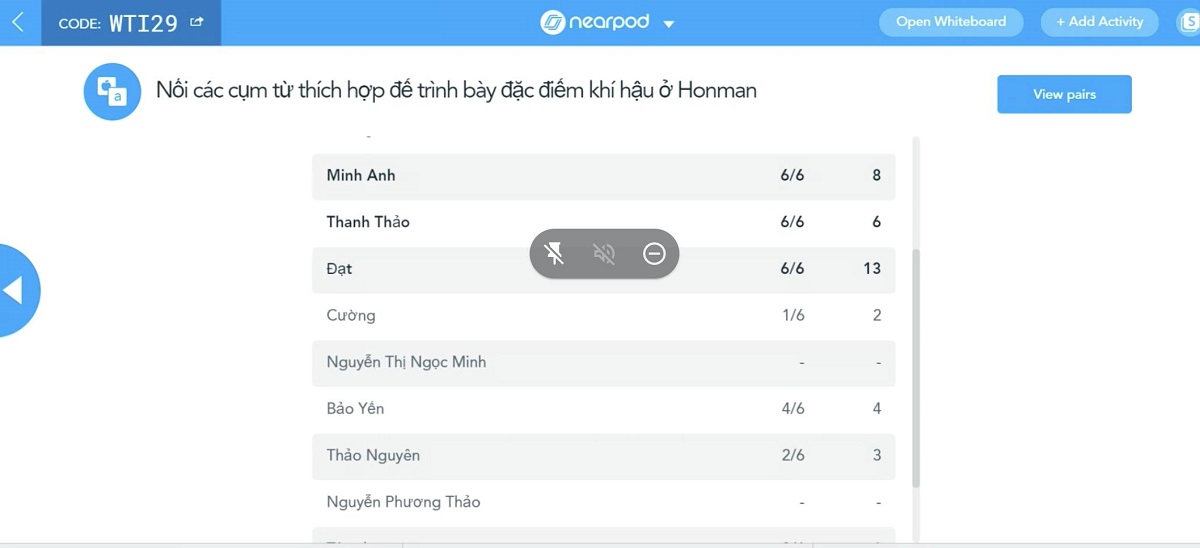Open the Đạt result row
Viewport: 1200px width, 548px height.
click(x=603, y=269)
